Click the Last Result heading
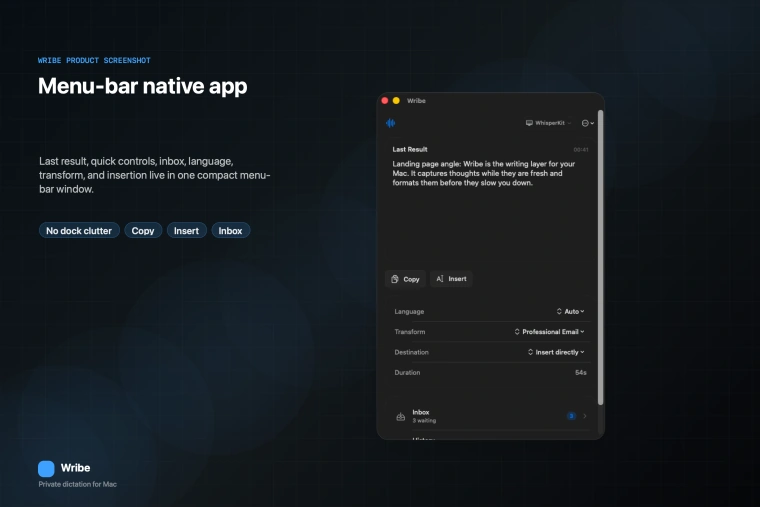 click(410, 149)
